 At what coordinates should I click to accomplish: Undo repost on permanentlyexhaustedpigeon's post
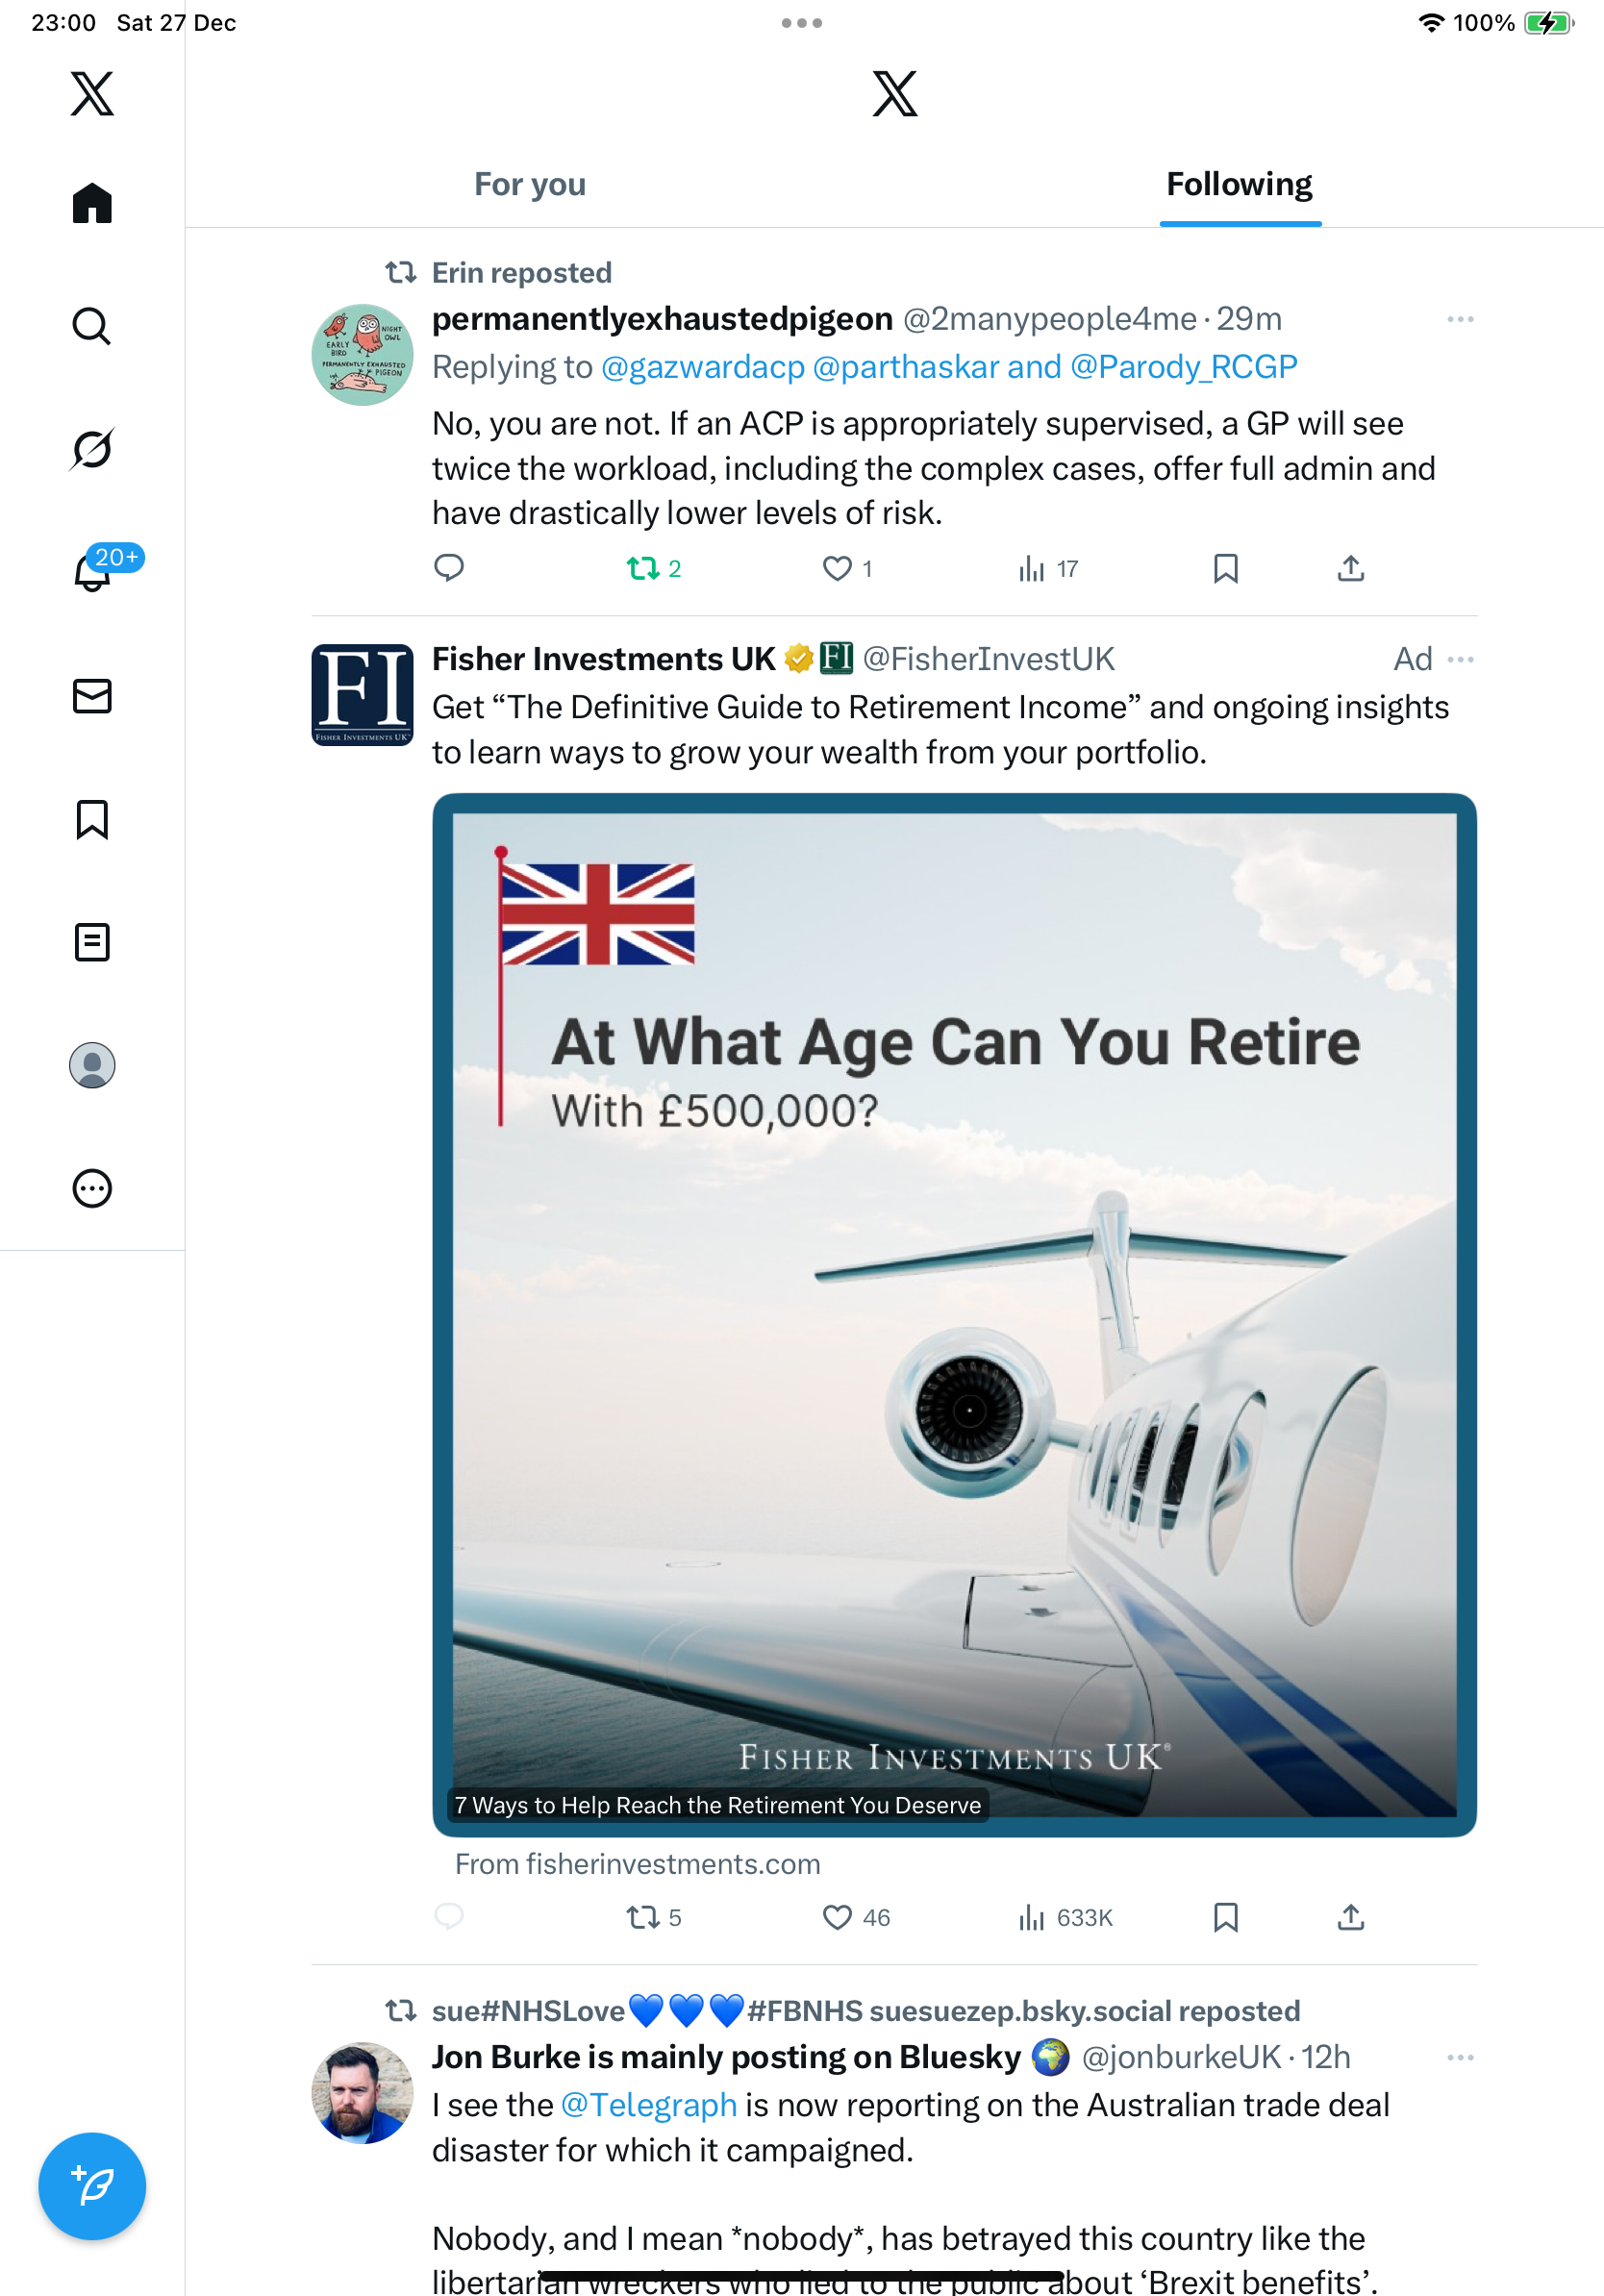642,569
